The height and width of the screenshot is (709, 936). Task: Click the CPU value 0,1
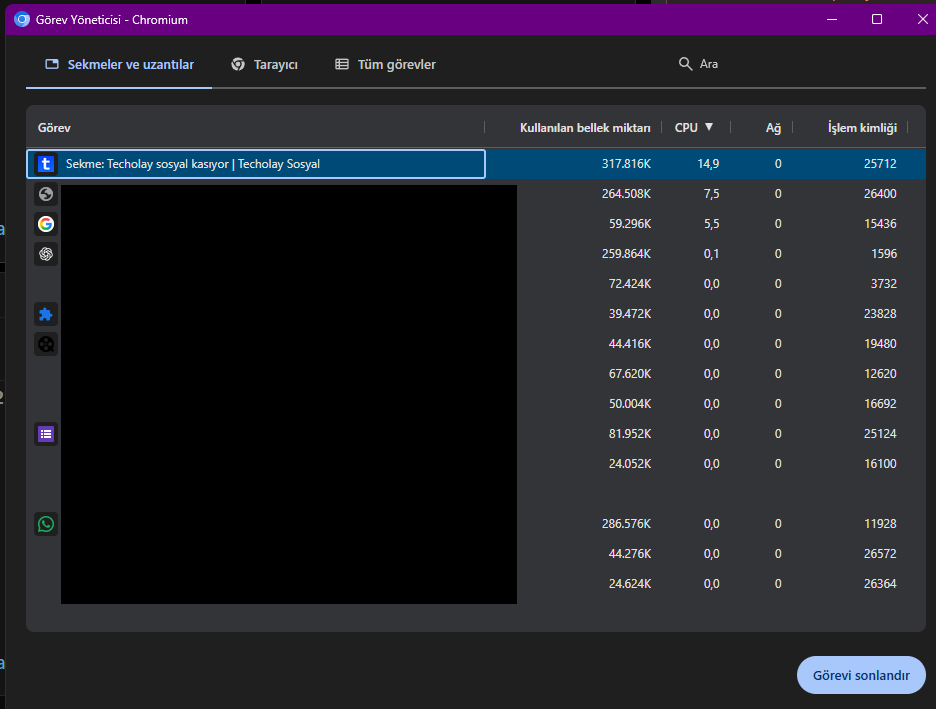(712, 254)
